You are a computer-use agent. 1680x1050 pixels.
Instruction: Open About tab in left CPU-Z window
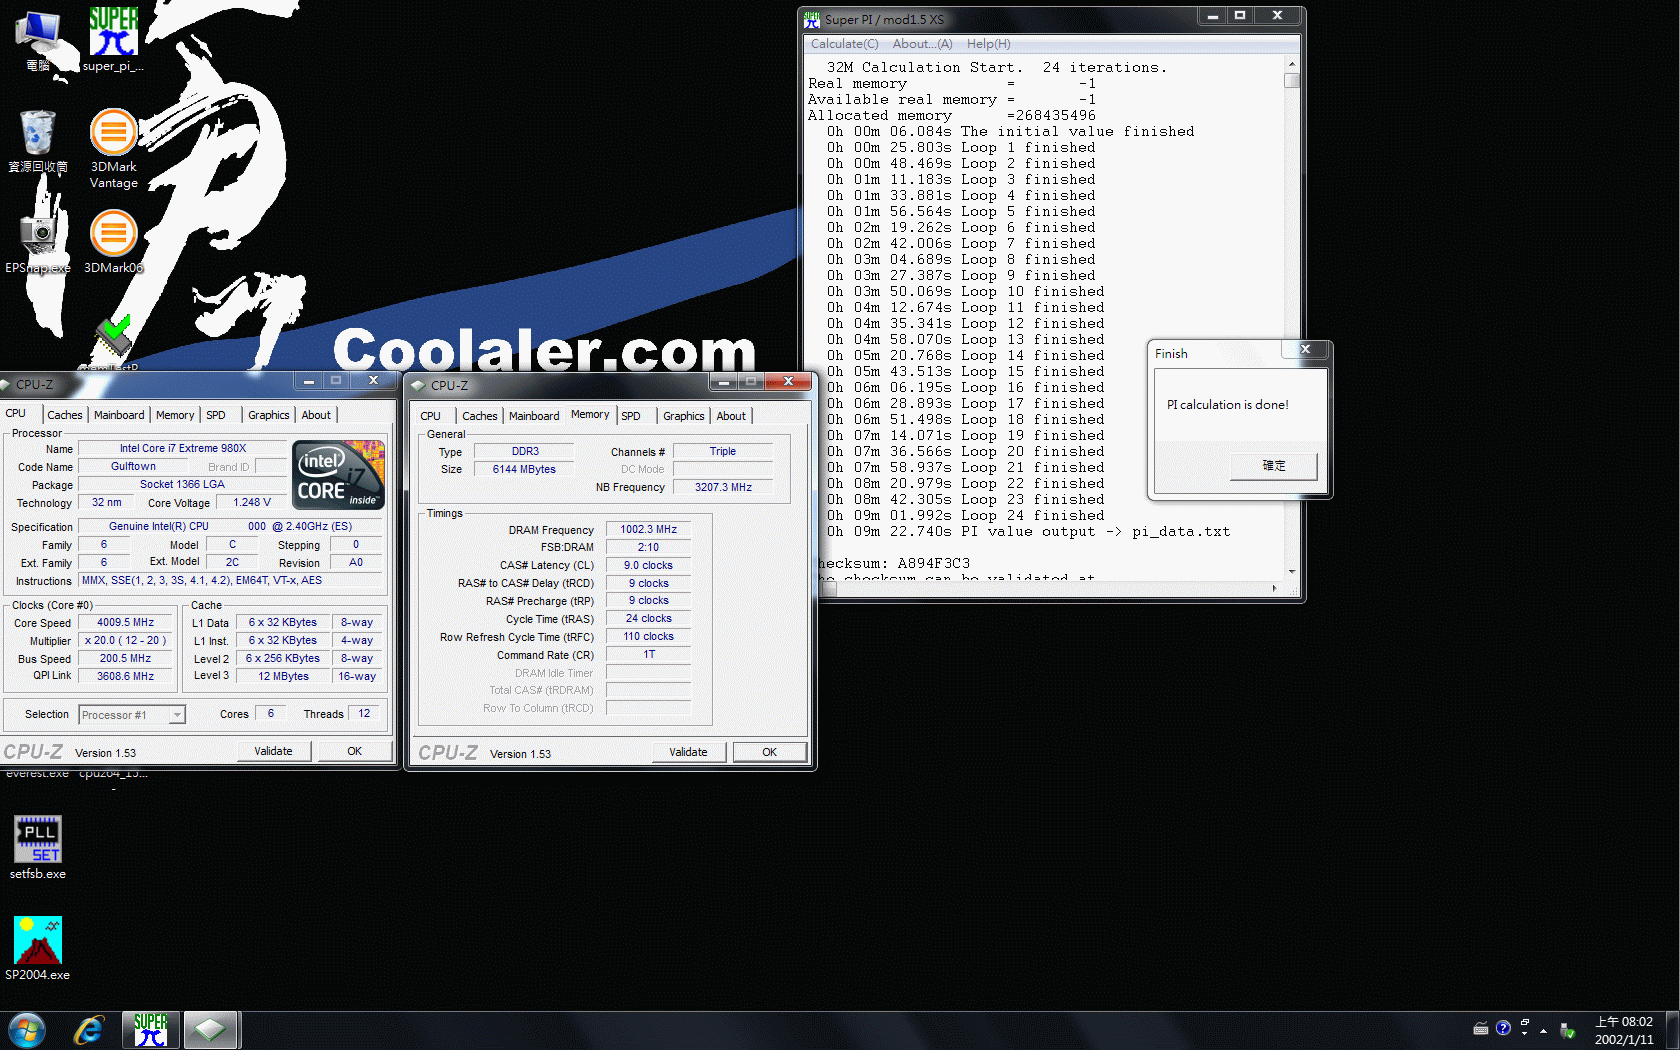point(316,415)
